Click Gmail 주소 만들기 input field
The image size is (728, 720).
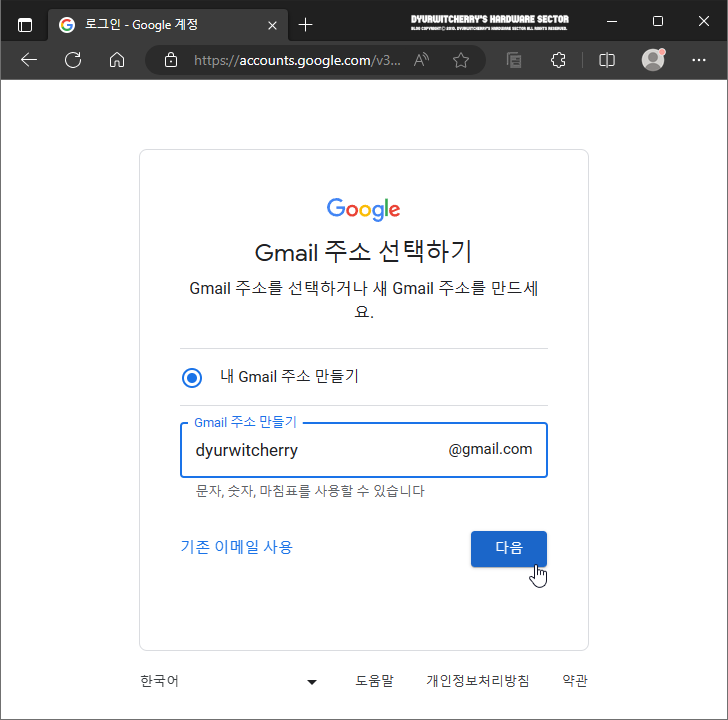(x=364, y=450)
